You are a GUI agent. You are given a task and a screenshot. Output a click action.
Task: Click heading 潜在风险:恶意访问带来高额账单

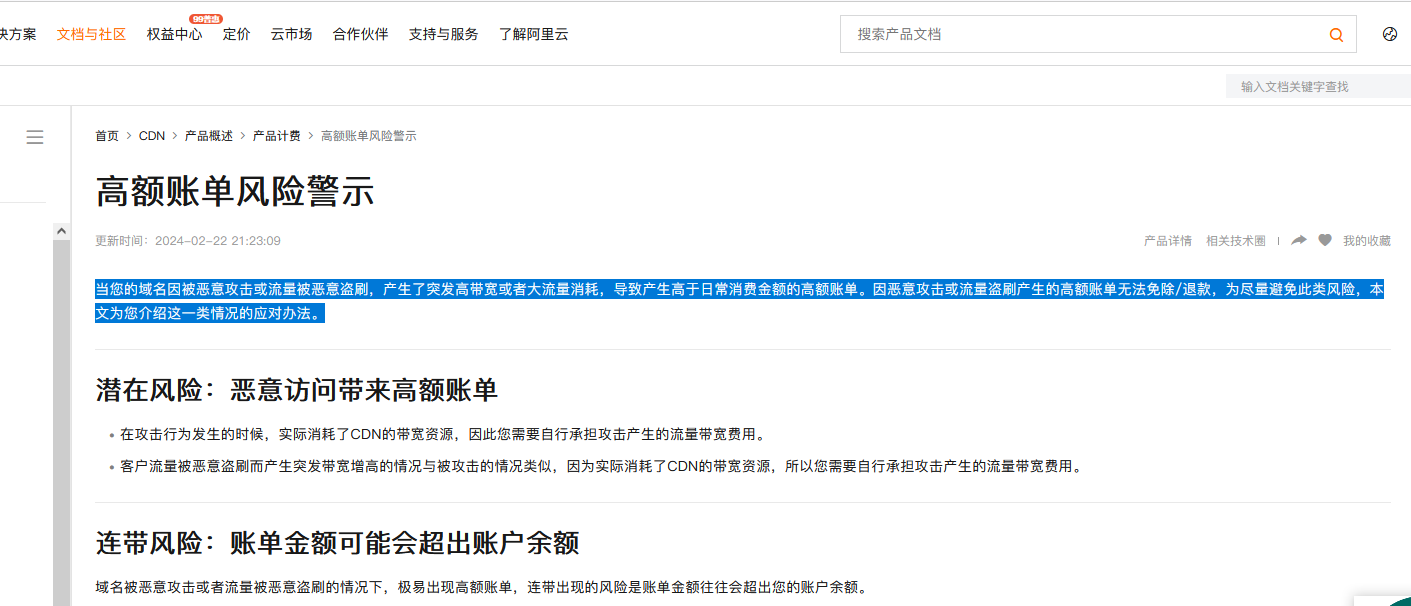click(x=297, y=390)
